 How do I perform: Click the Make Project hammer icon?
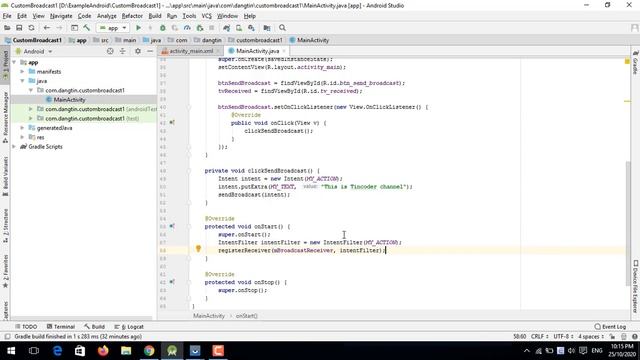pyautogui.click(x=87, y=28)
